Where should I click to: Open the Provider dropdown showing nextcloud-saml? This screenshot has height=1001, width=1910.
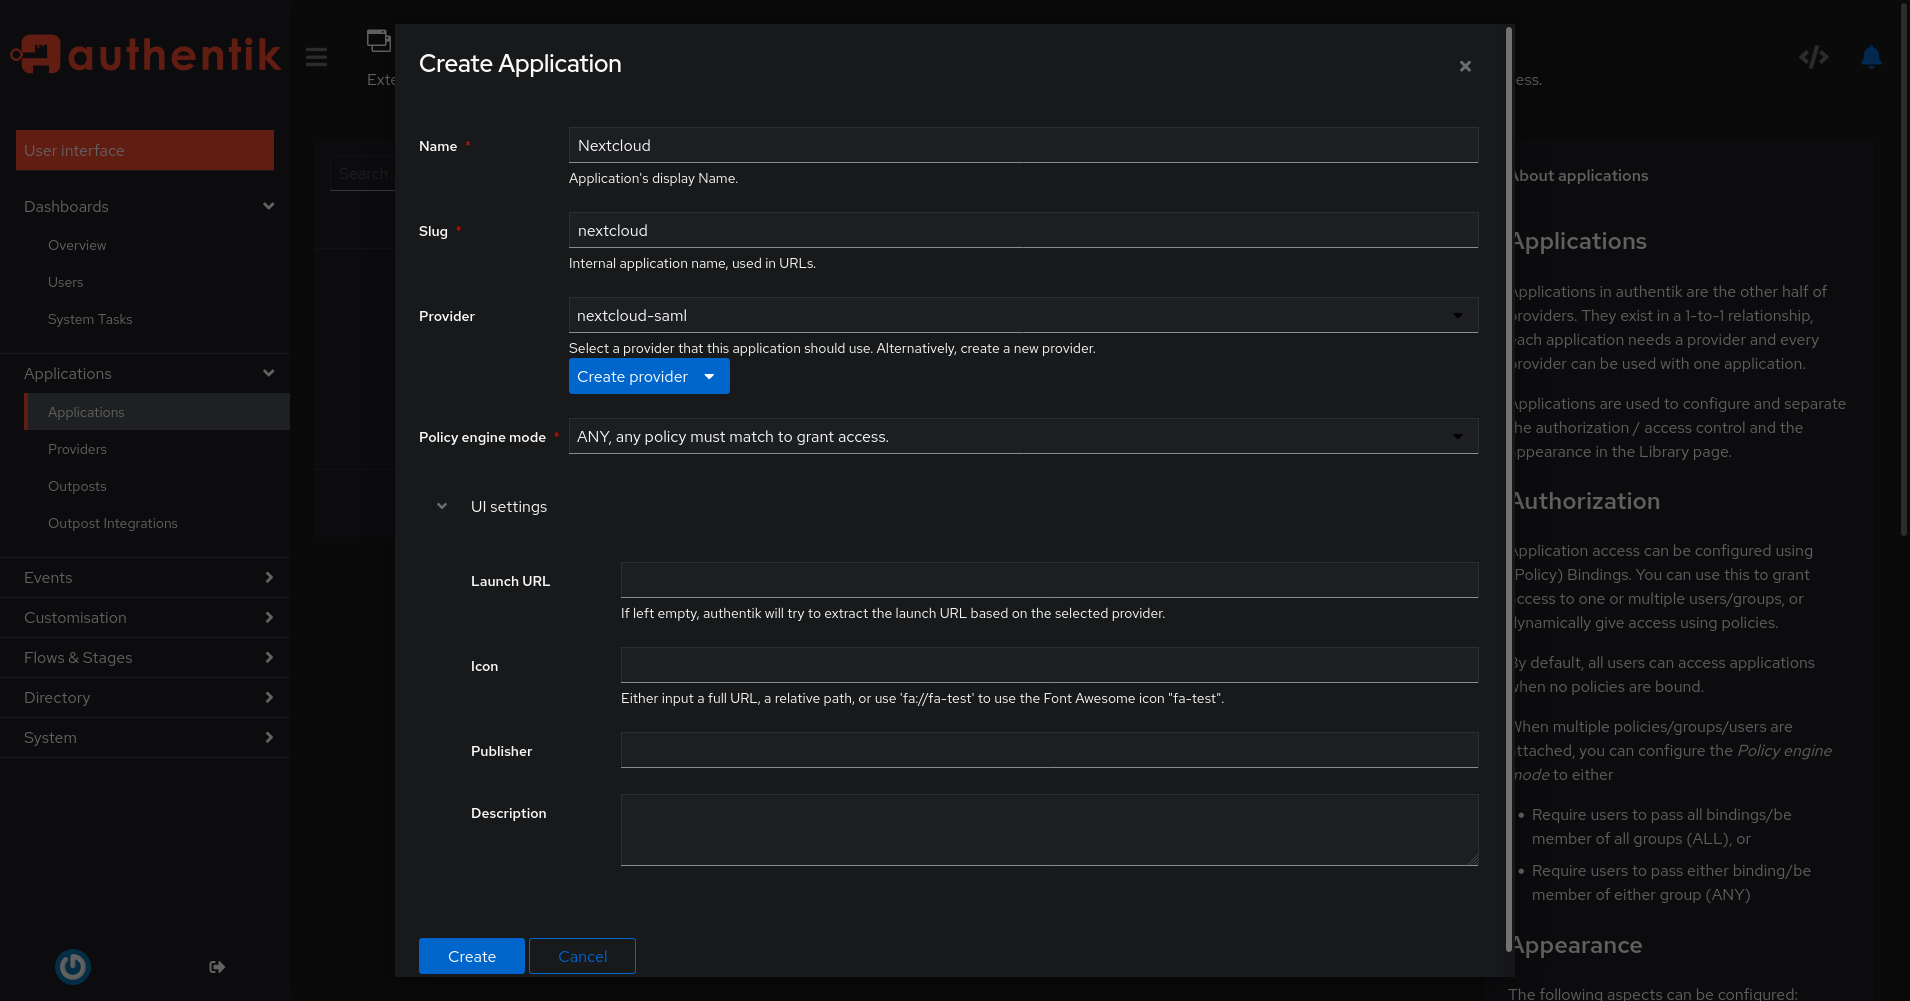[1022, 315]
